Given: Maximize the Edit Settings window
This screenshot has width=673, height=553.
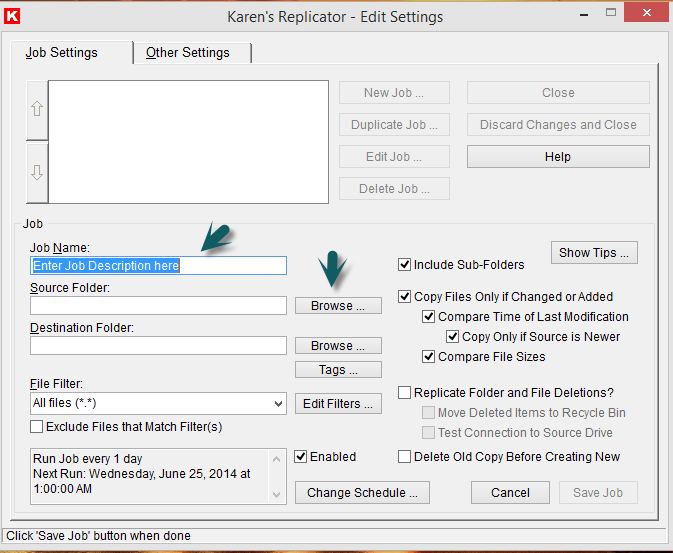Looking at the screenshot, I should (611, 13).
